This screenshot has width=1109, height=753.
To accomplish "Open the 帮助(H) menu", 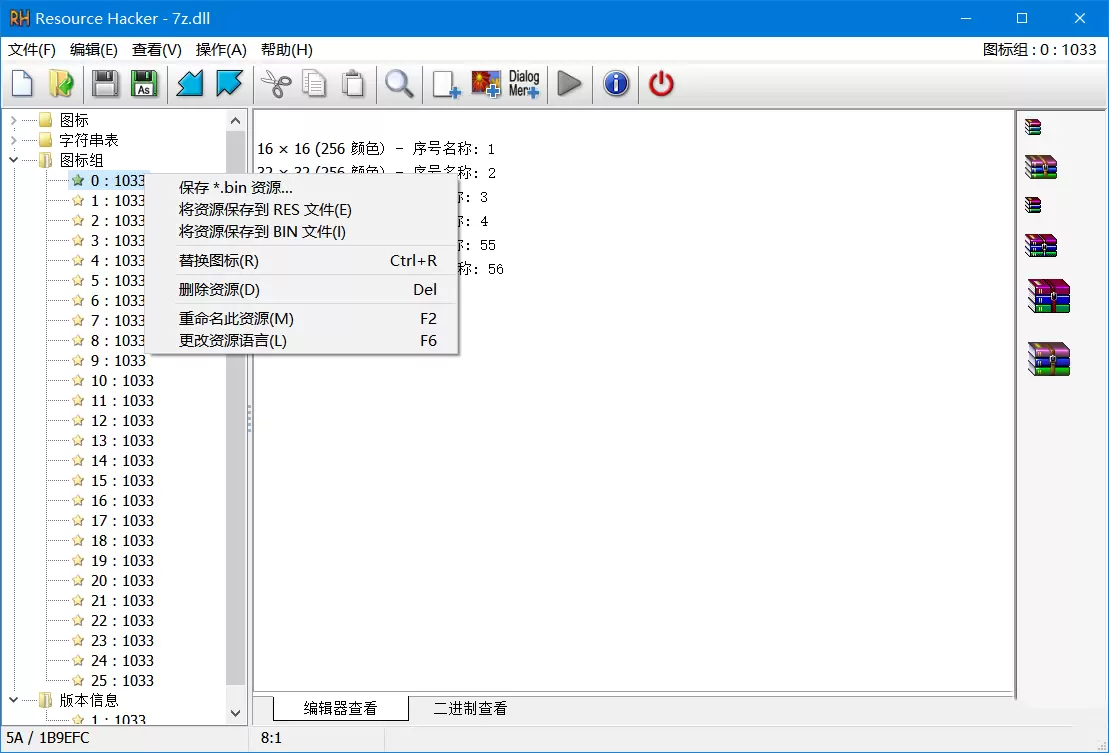I will (x=286, y=49).
